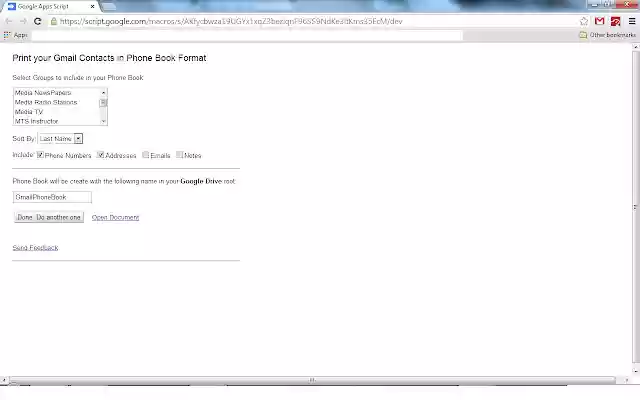This screenshot has height=400, width=640.
Task: Open Chrome's hamburger menu
Action: (x=632, y=21)
